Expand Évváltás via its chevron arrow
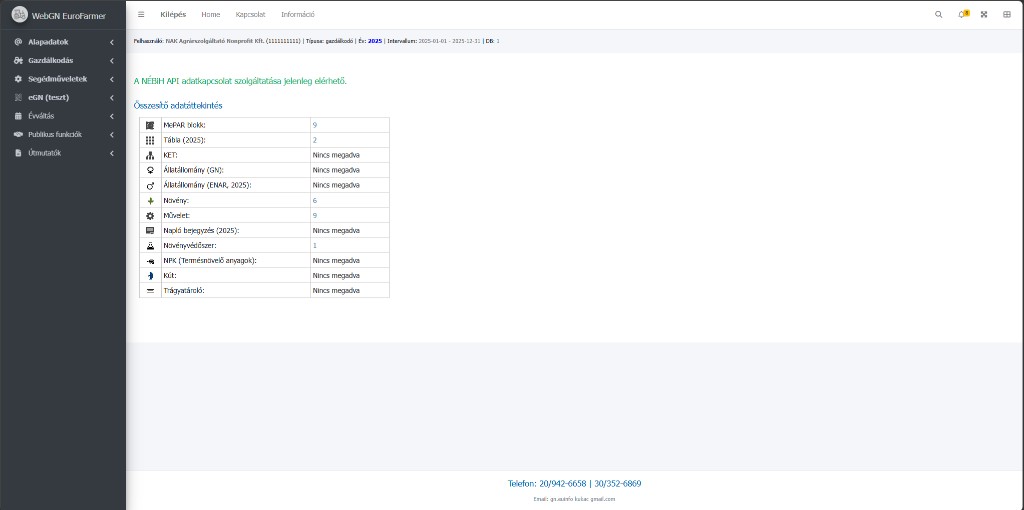The width and height of the screenshot is (1024, 510). pos(112,116)
